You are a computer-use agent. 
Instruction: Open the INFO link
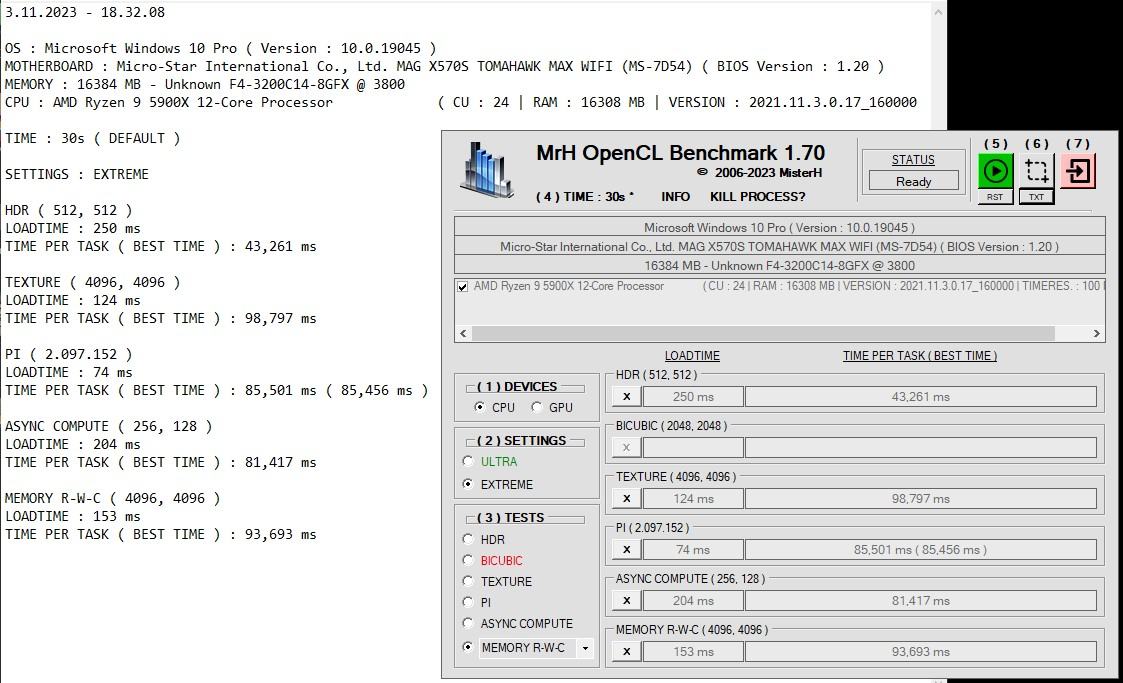pos(675,197)
